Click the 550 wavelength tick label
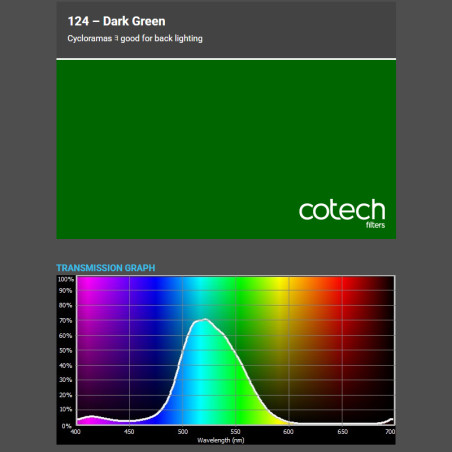Viewport: 452px width, 452px height. (x=235, y=432)
